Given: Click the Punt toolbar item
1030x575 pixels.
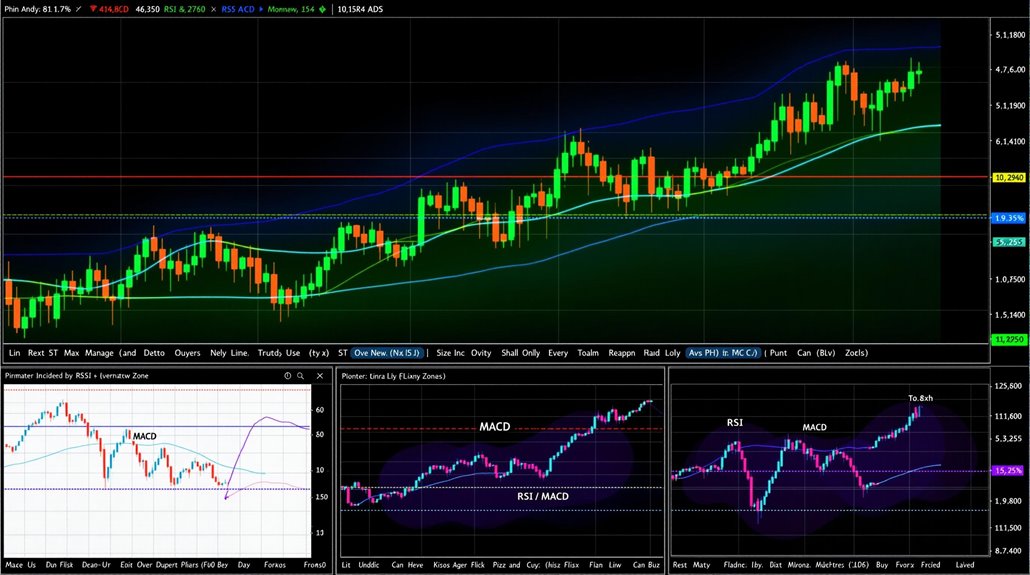Looking at the screenshot, I should 778,353.
